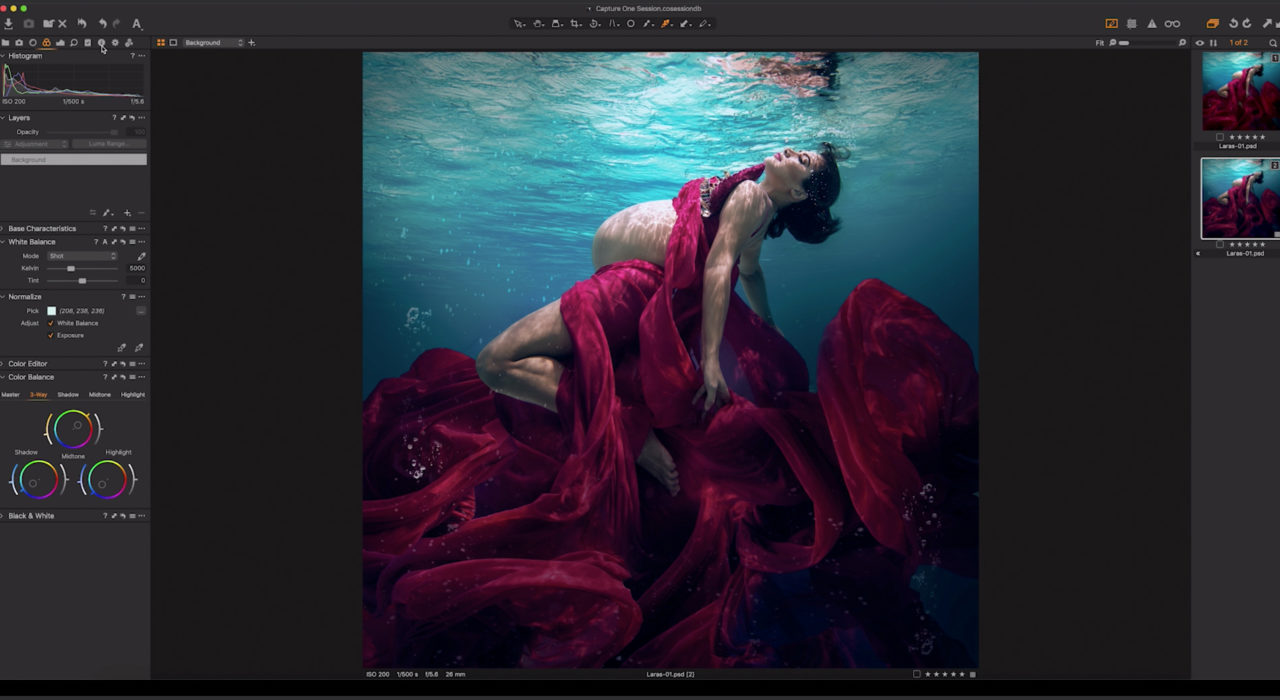Expand the Color Editor panel
The image size is (1280, 700).
[3, 364]
